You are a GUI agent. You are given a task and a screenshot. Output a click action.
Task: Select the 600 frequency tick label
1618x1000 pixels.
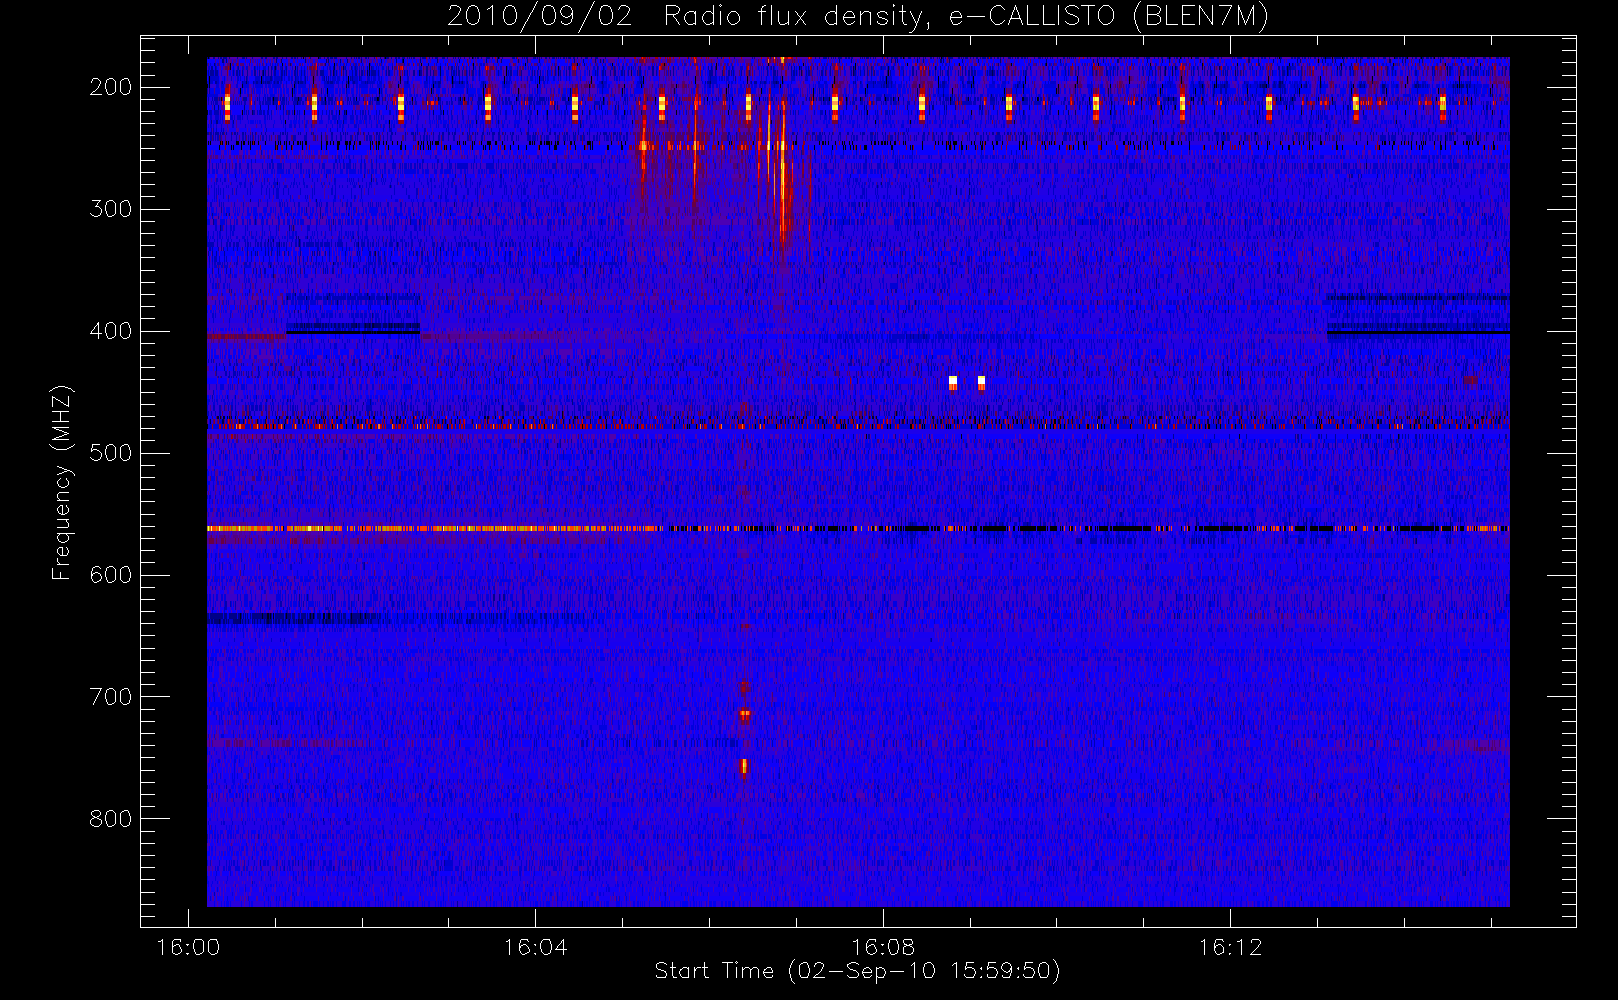(111, 575)
